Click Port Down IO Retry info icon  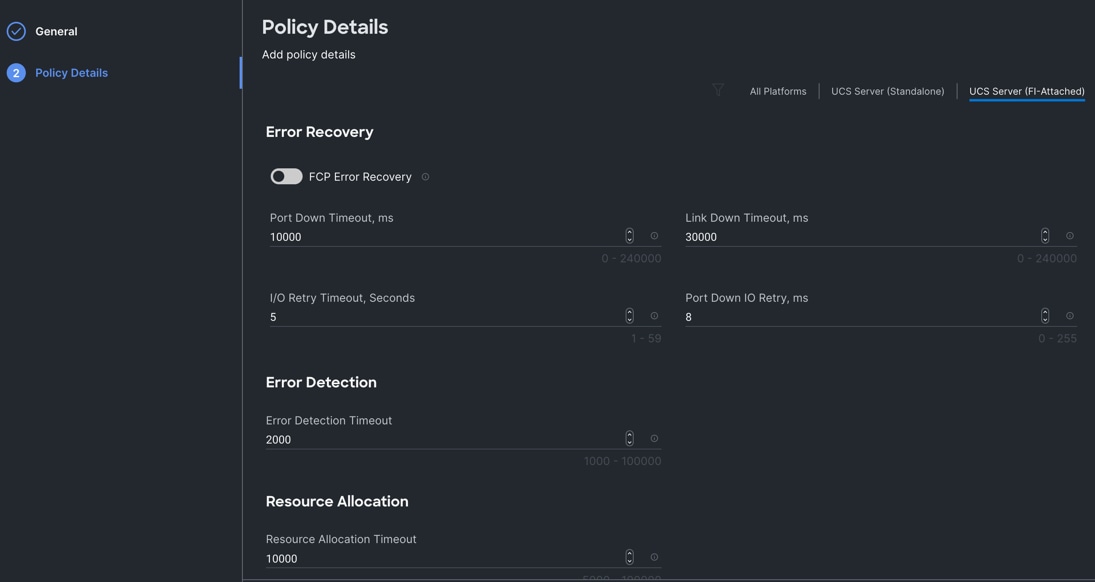click(x=1070, y=316)
